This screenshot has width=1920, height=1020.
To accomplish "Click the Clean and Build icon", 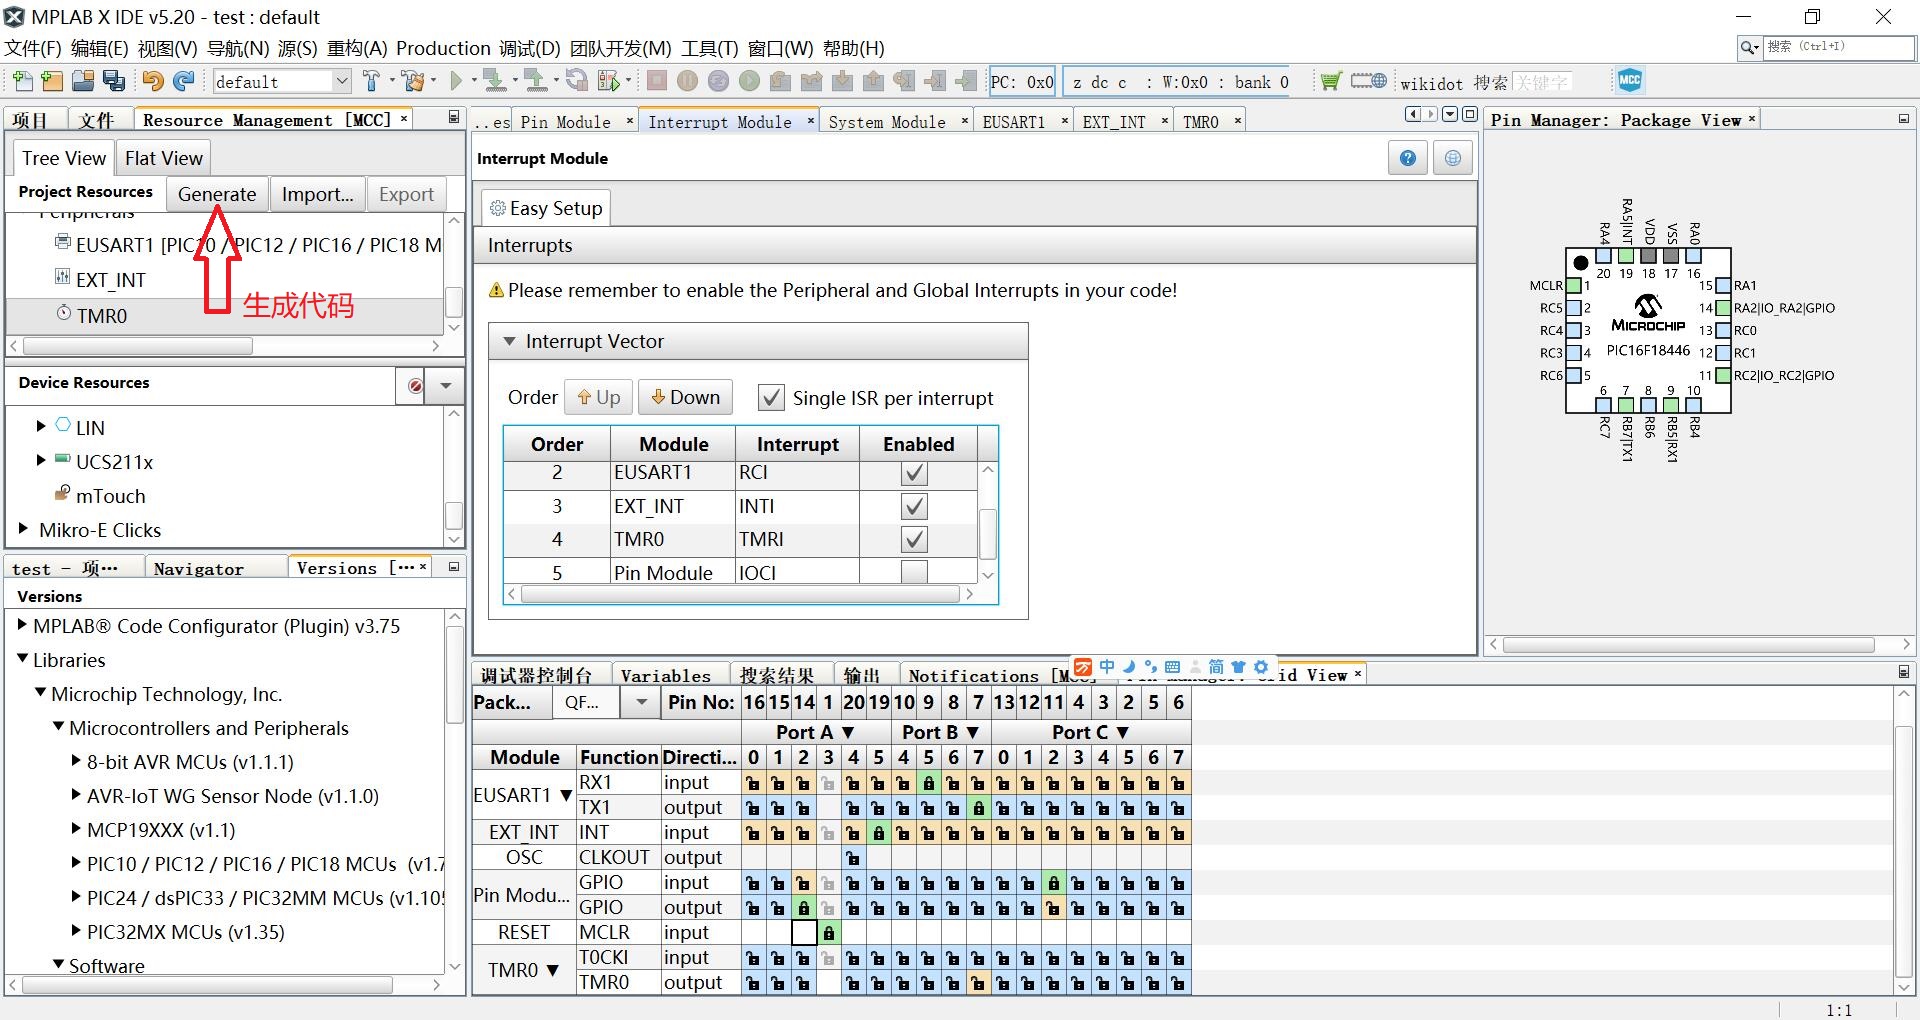I will coord(414,82).
